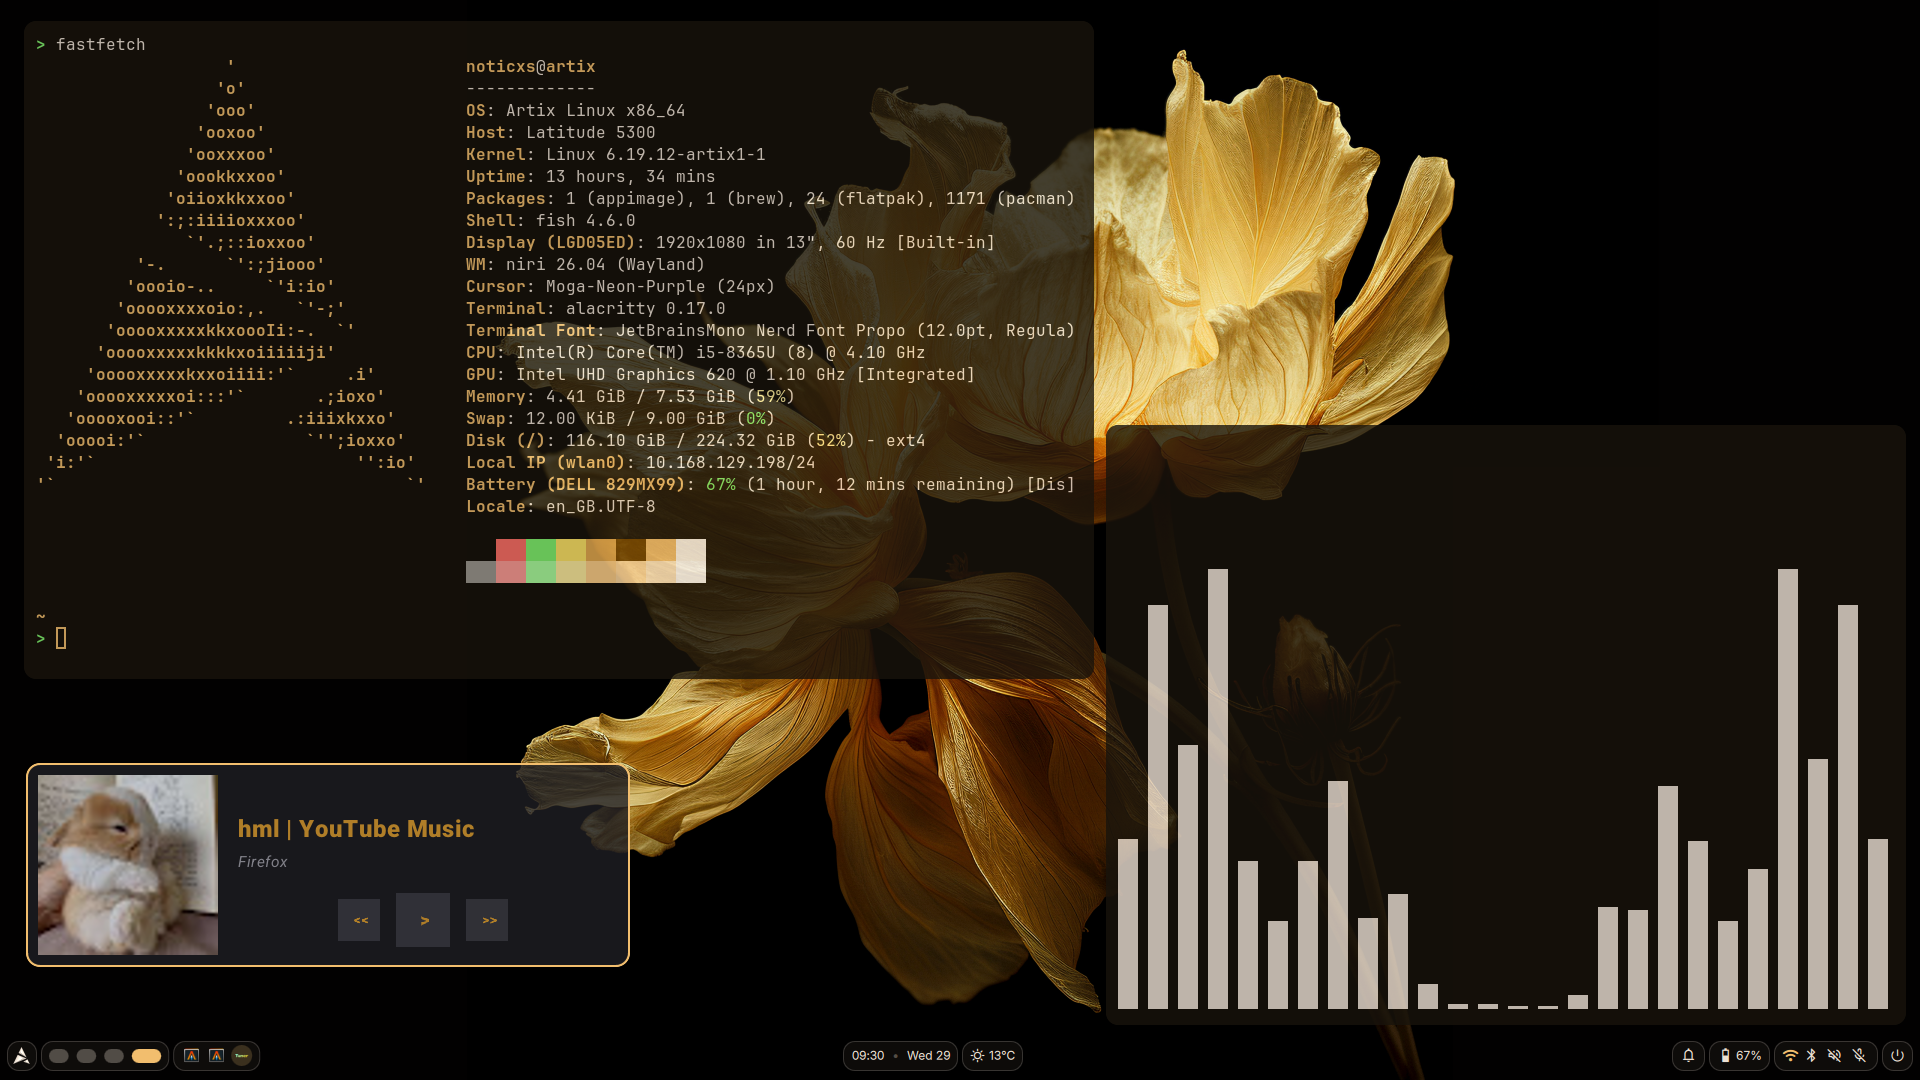Screen dimensions: 1920x1080
Task: Click the 'Swap: 12.00 KiB / 9.00 GiB' line
Action: pyautogui.click(x=620, y=419)
